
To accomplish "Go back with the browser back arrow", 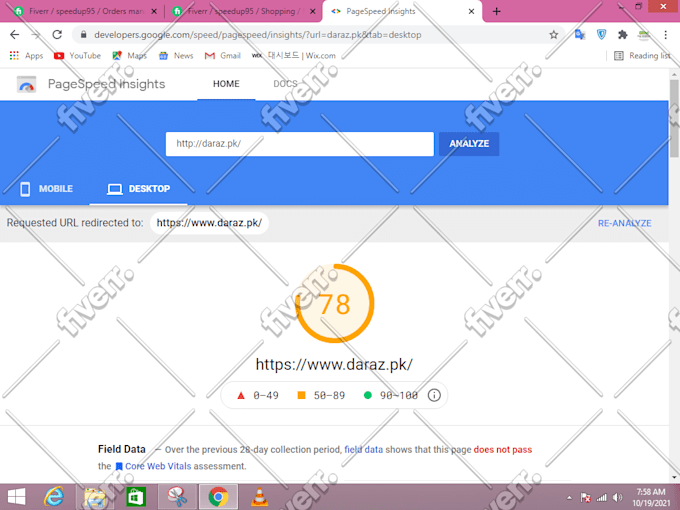I will point(14,35).
